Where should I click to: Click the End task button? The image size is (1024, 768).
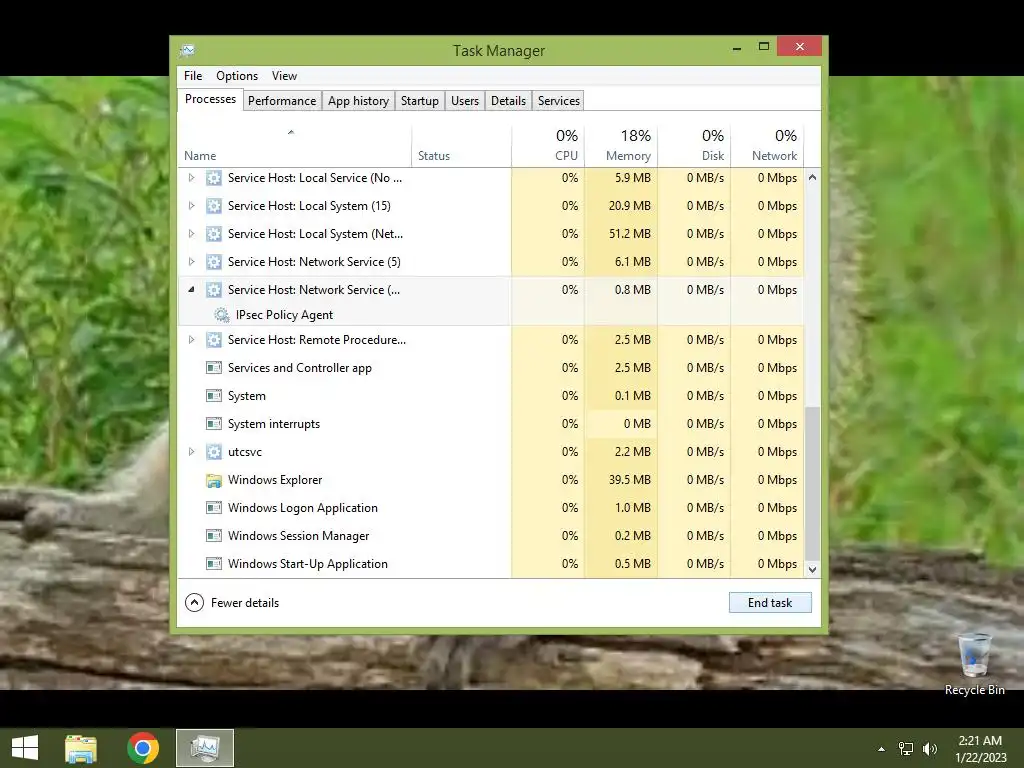point(770,603)
